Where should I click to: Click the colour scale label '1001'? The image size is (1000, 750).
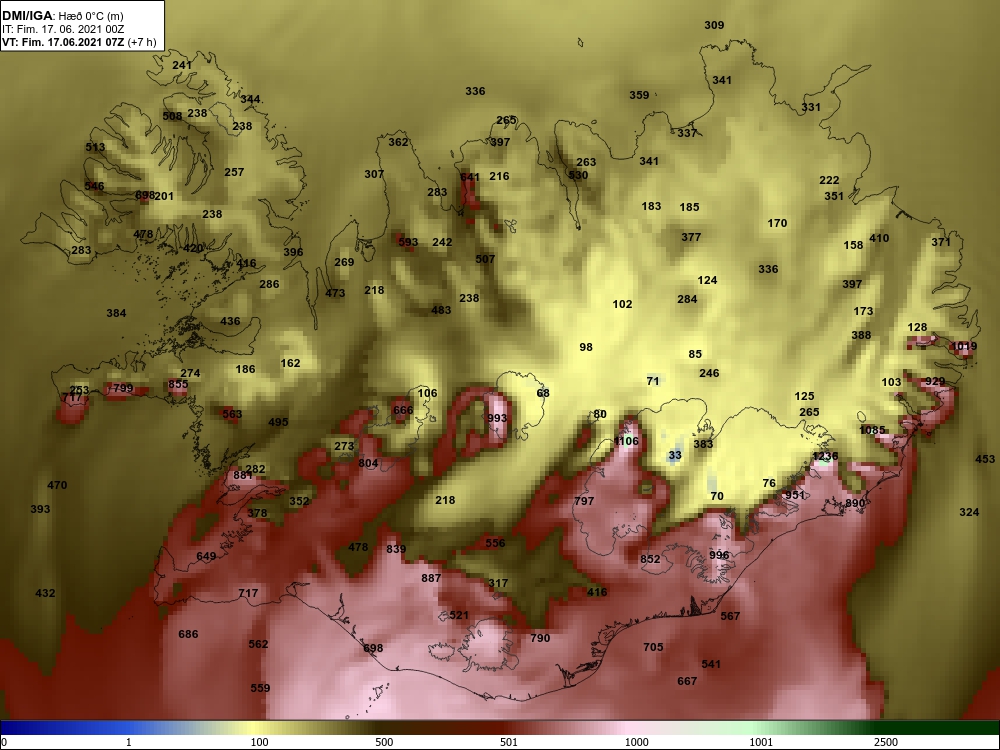point(761,742)
